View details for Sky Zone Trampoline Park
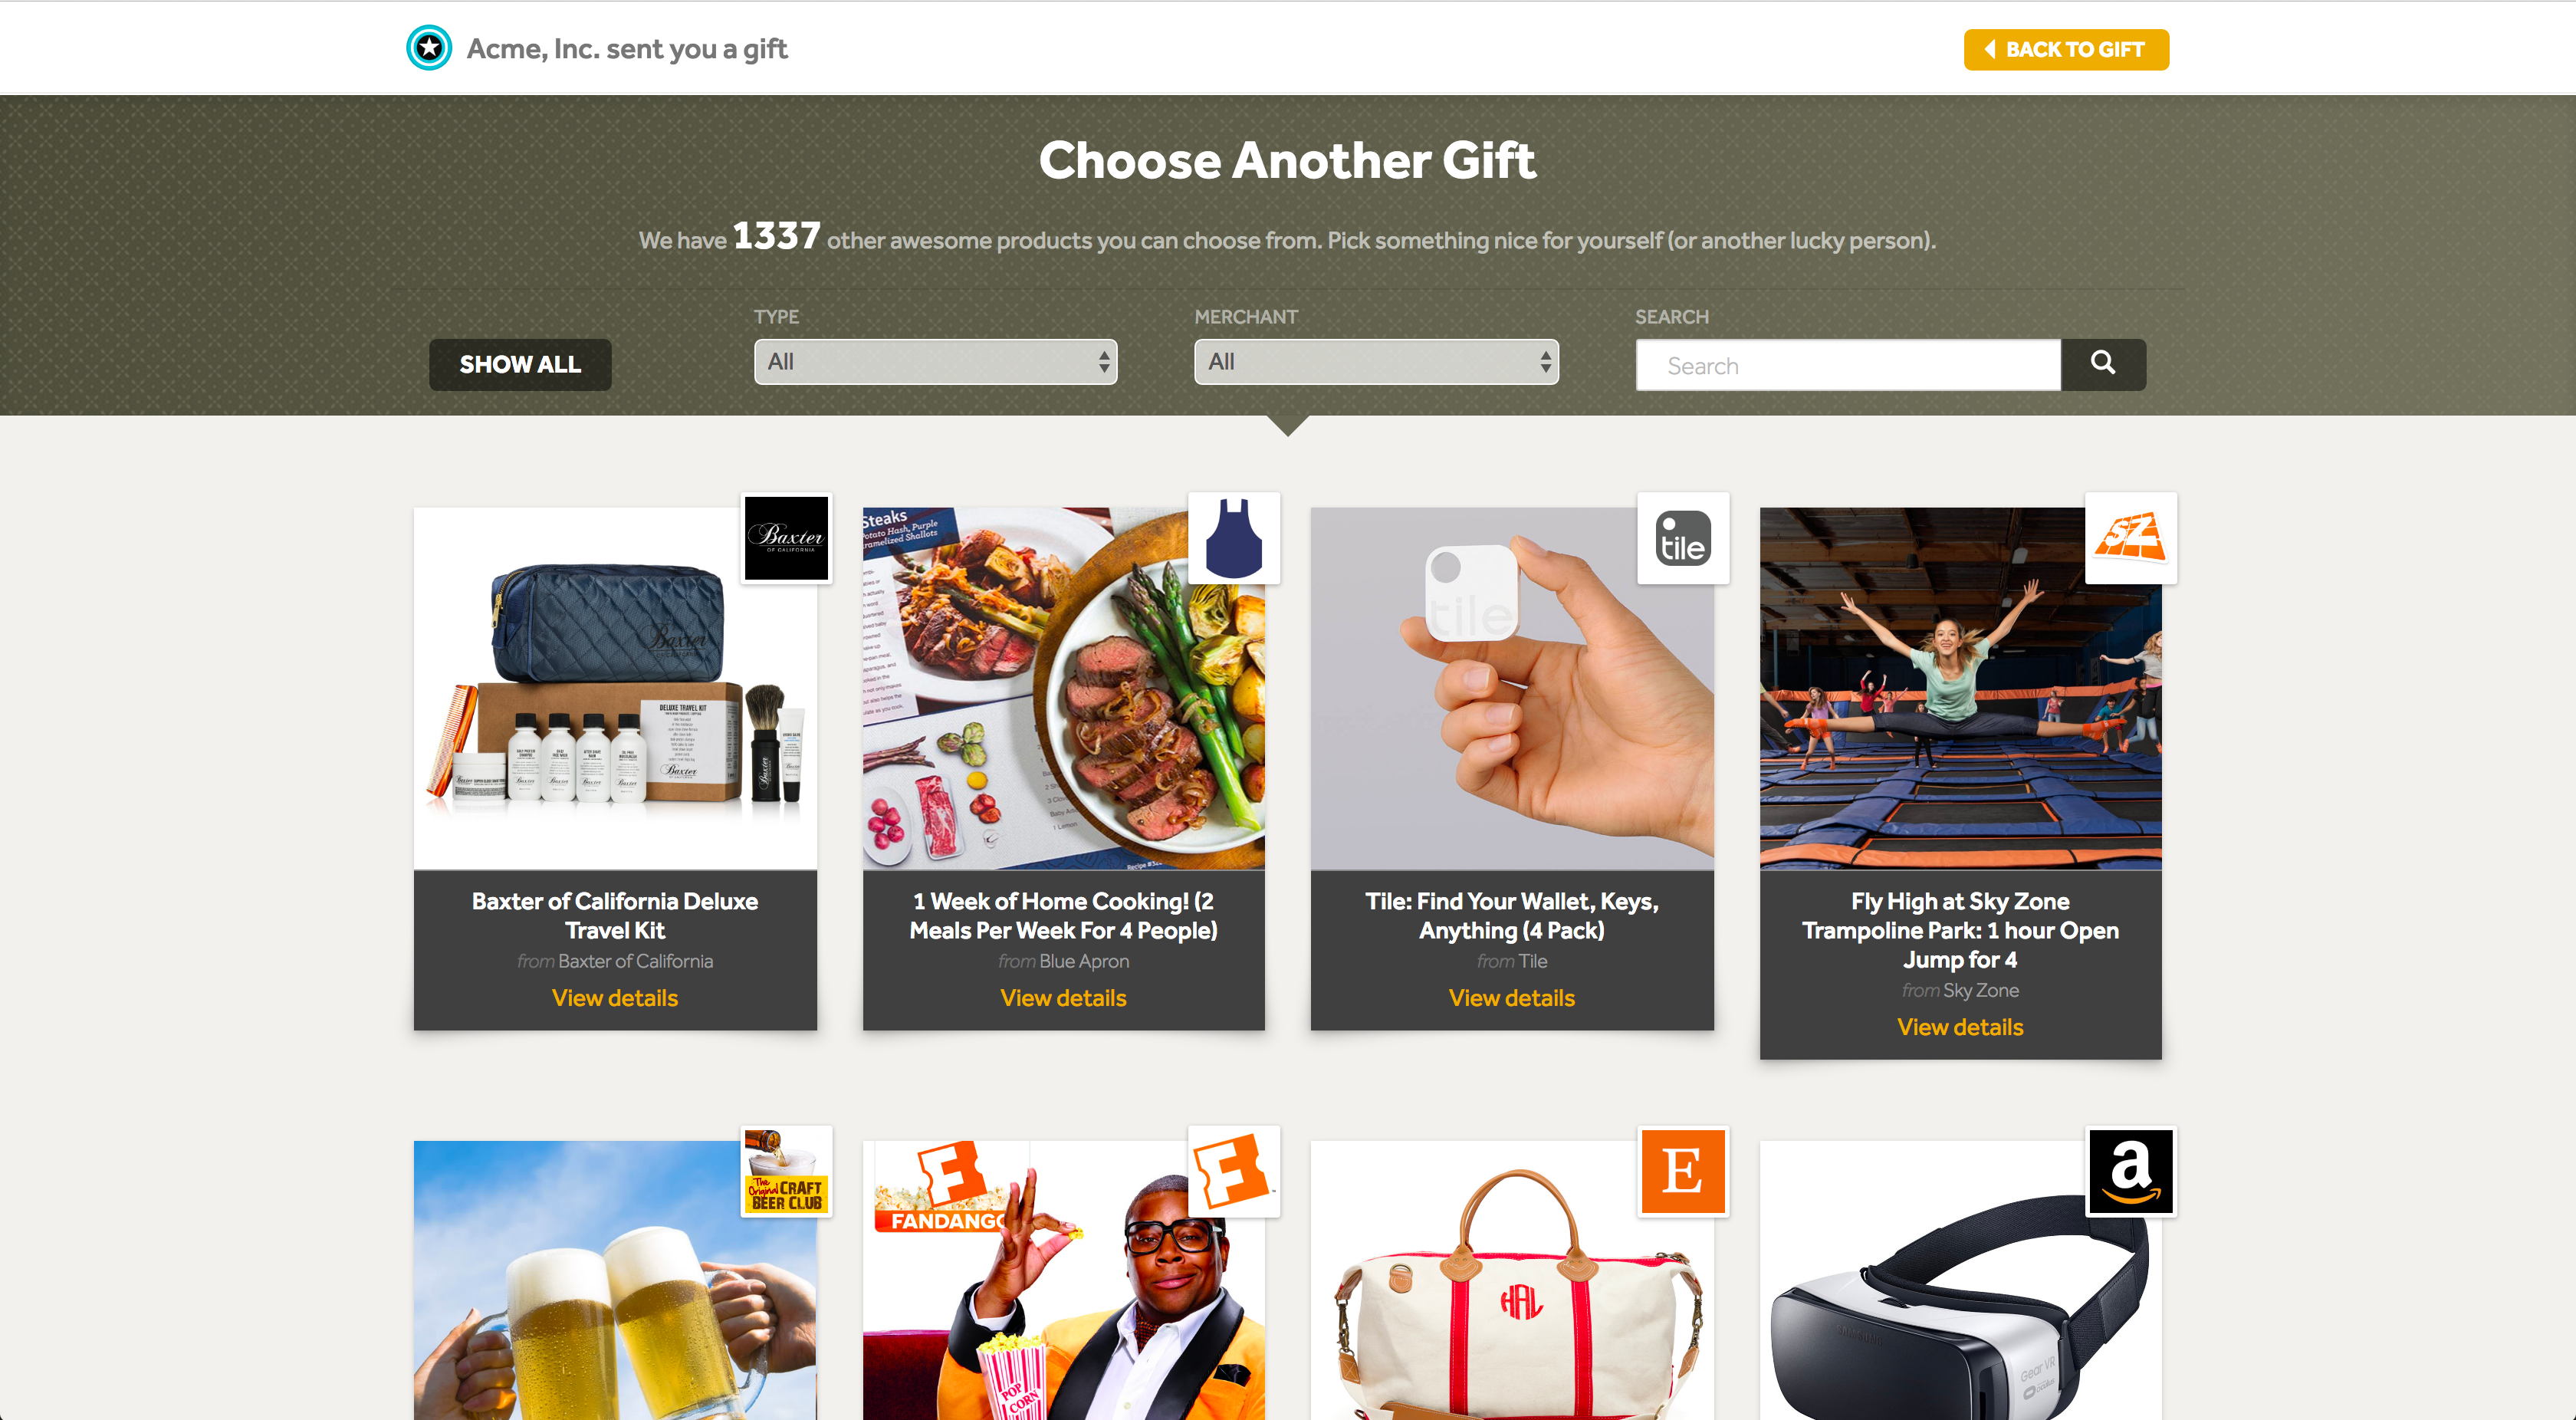 tap(1960, 1027)
